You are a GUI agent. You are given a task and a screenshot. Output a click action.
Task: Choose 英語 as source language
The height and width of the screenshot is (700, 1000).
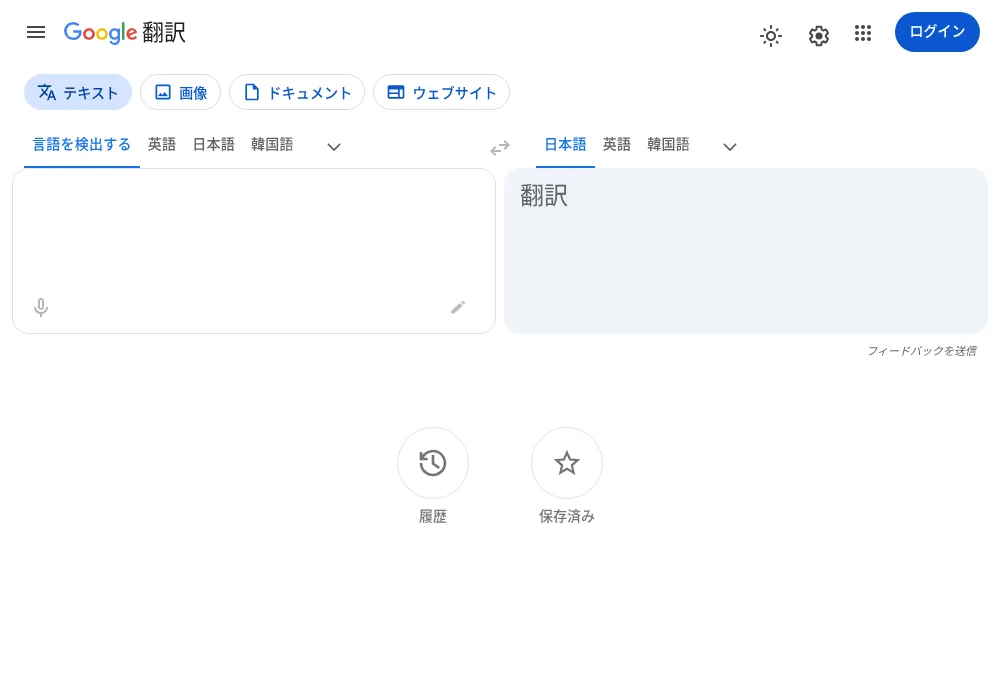[162, 145]
